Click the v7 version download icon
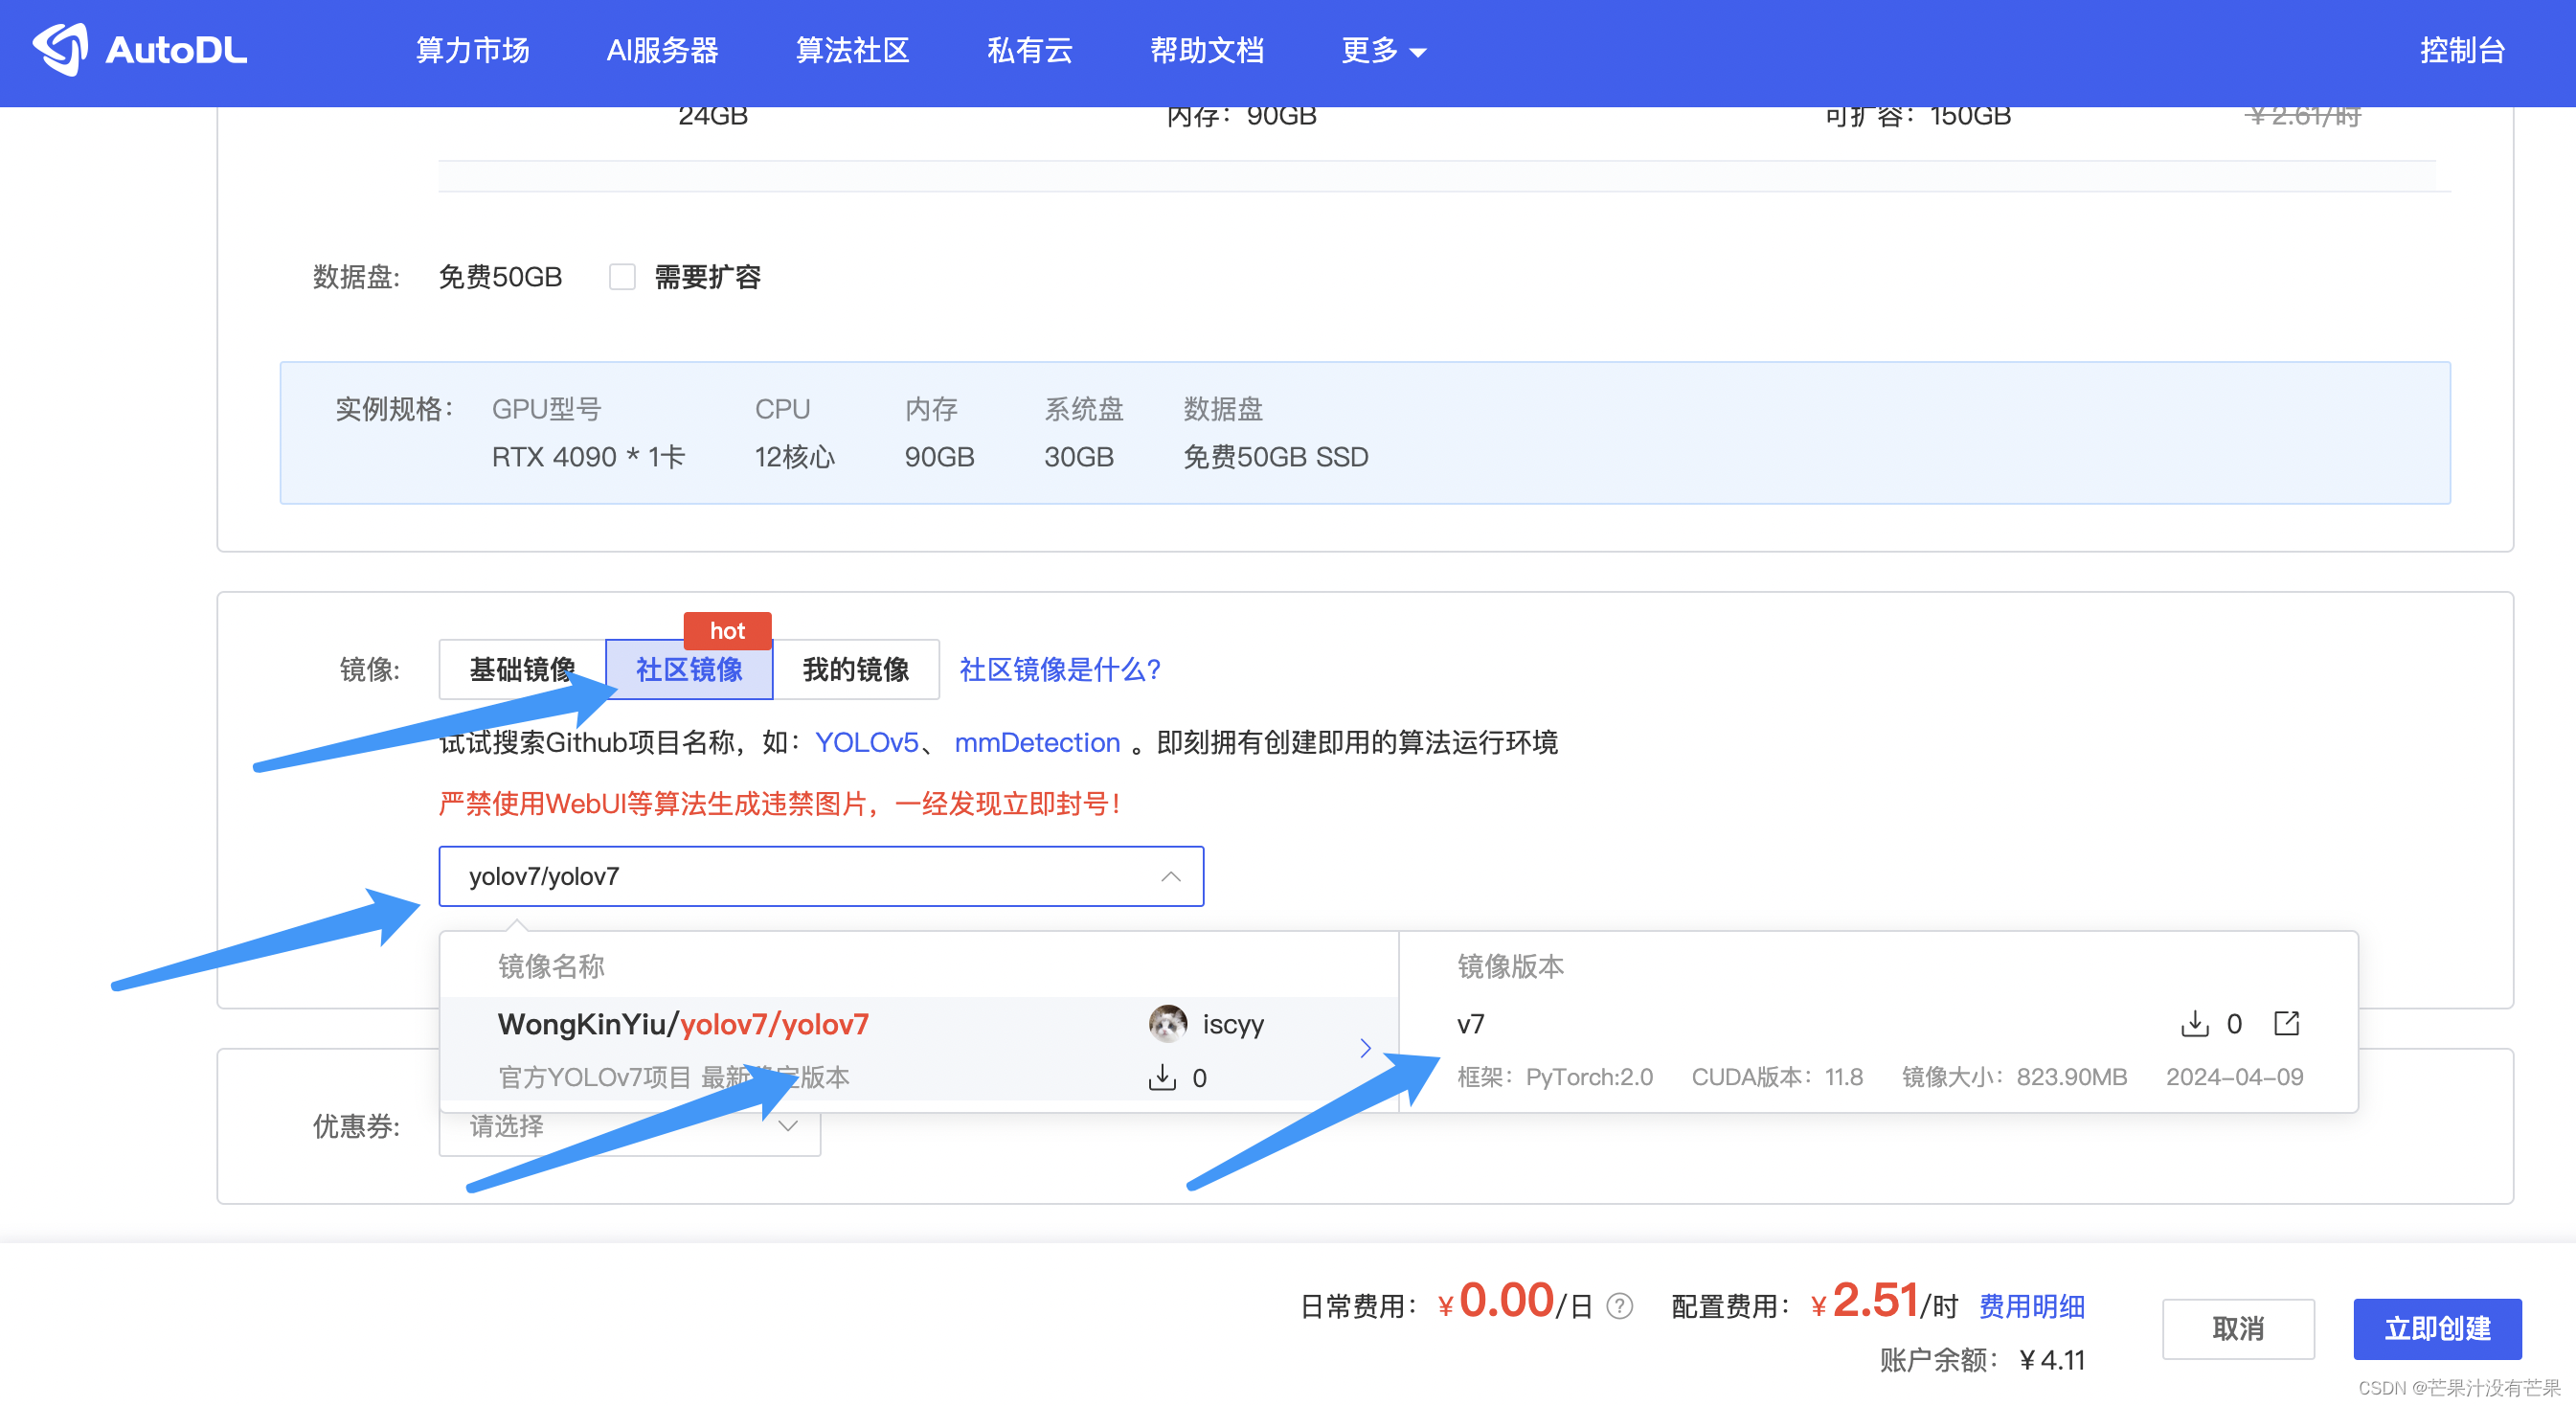2576x1406 pixels. tap(2194, 1023)
